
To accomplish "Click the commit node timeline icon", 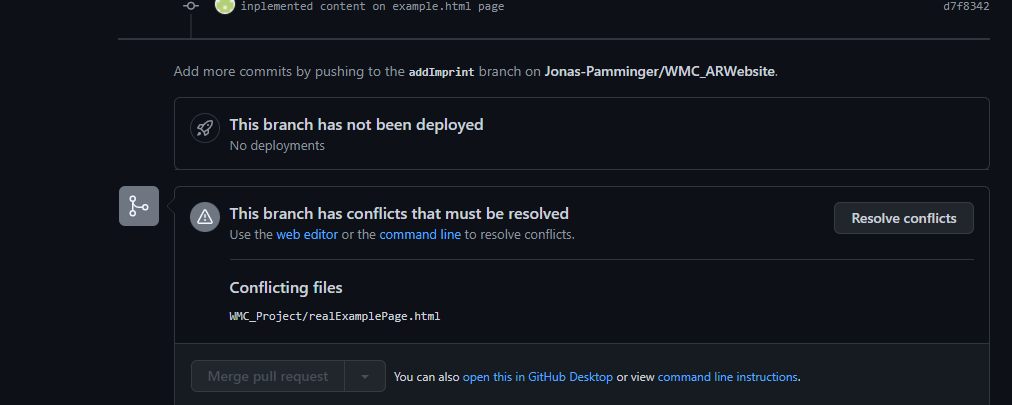I will click(190, 6).
